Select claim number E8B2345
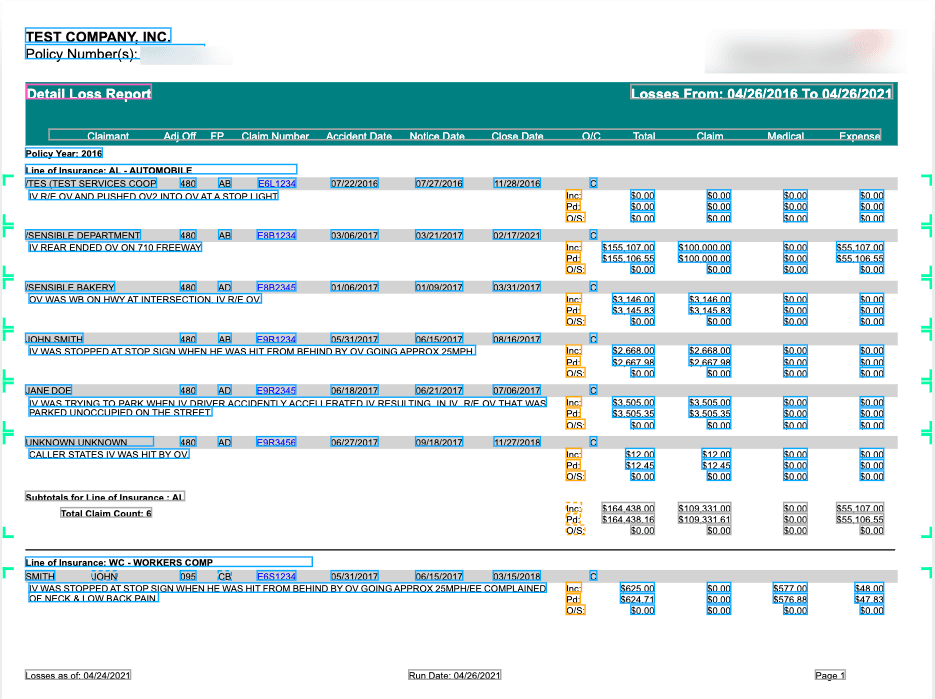 (x=276, y=288)
